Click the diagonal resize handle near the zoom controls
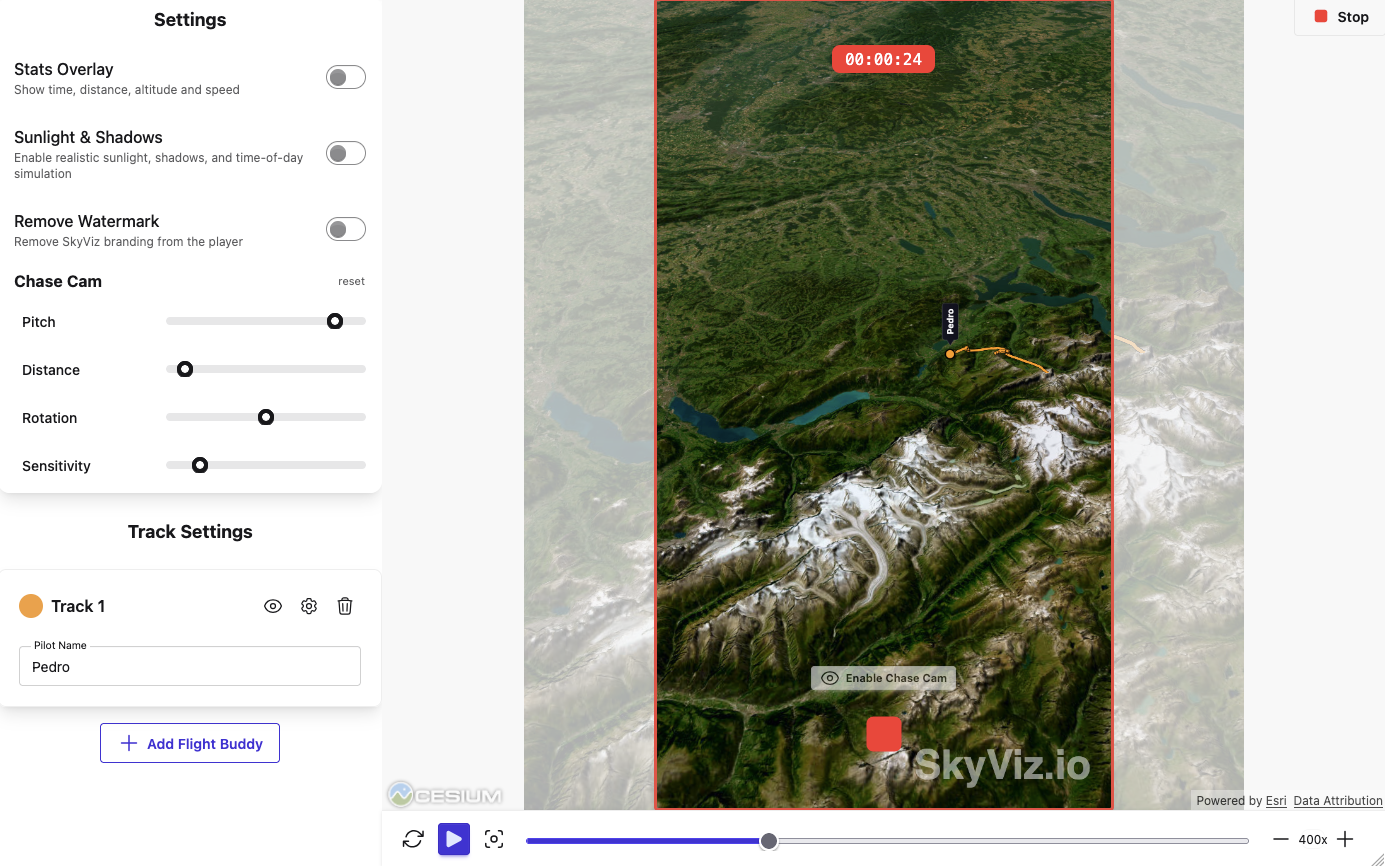This screenshot has width=1385, height=866. tap(1376, 856)
